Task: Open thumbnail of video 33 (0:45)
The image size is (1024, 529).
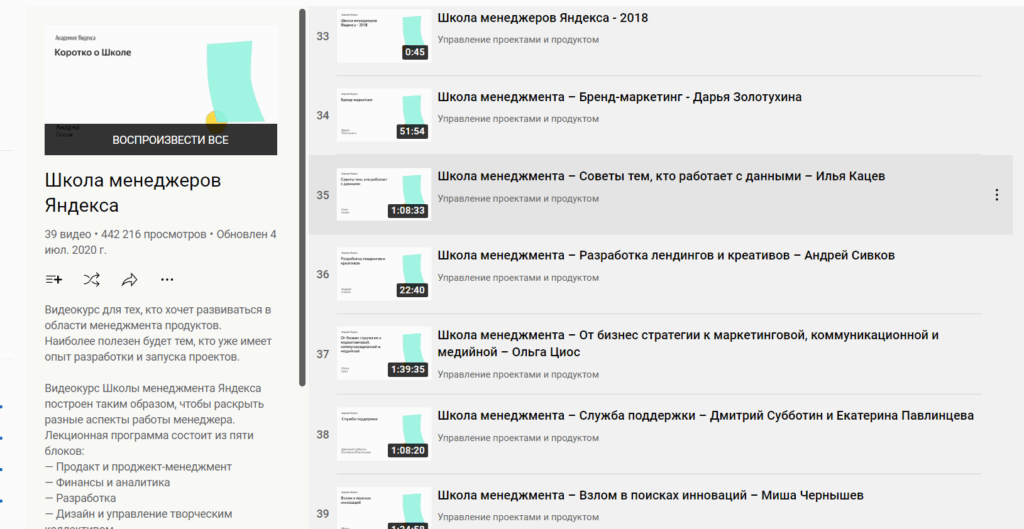Action: pos(384,36)
